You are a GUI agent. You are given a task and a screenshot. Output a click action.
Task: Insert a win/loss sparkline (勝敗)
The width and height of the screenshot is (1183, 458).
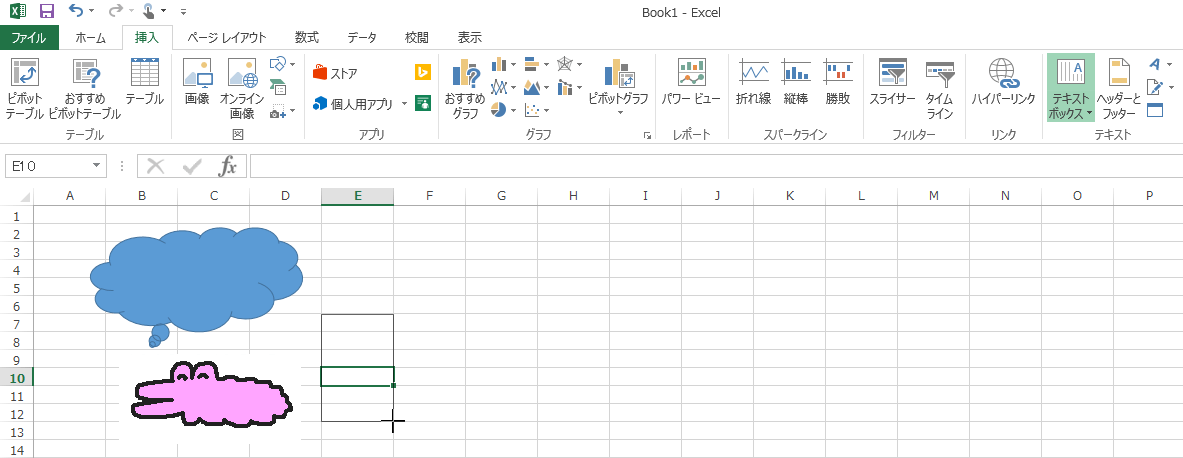[837, 81]
